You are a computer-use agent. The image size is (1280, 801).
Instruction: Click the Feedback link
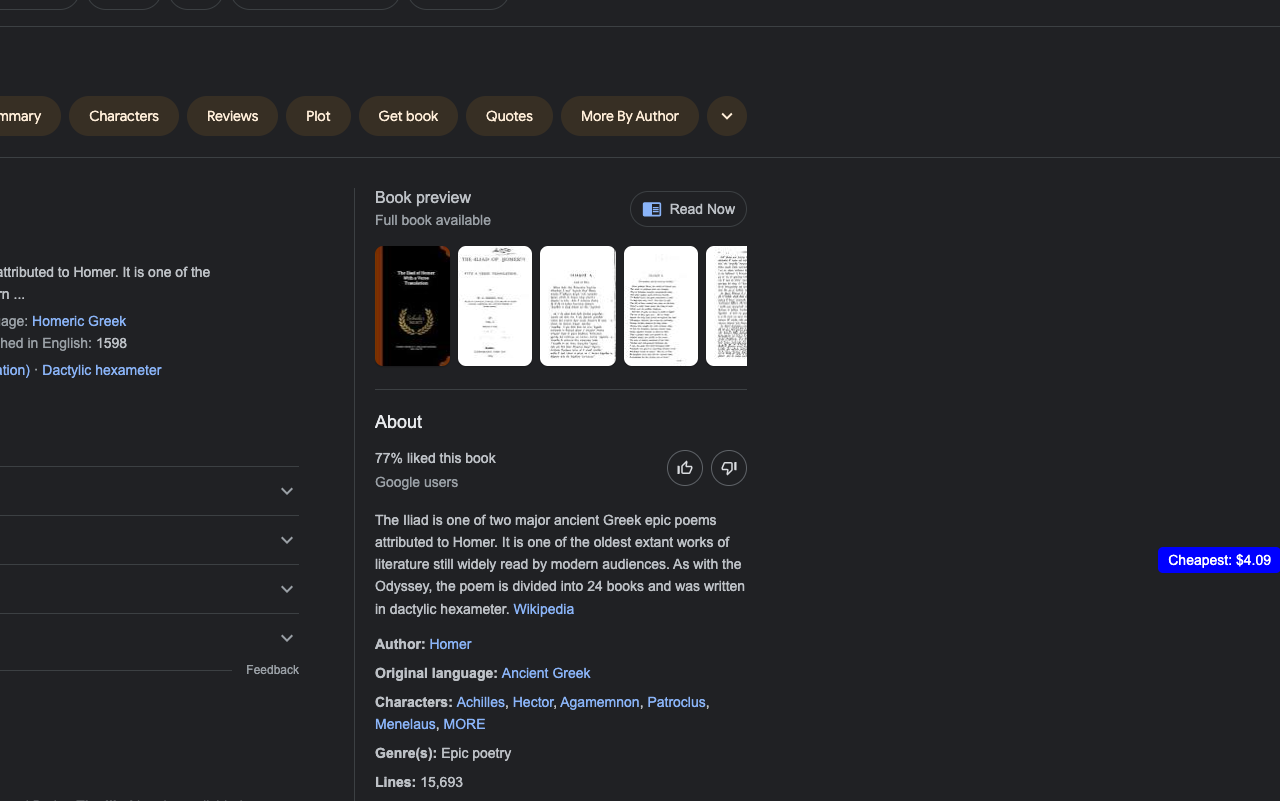(x=273, y=670)
